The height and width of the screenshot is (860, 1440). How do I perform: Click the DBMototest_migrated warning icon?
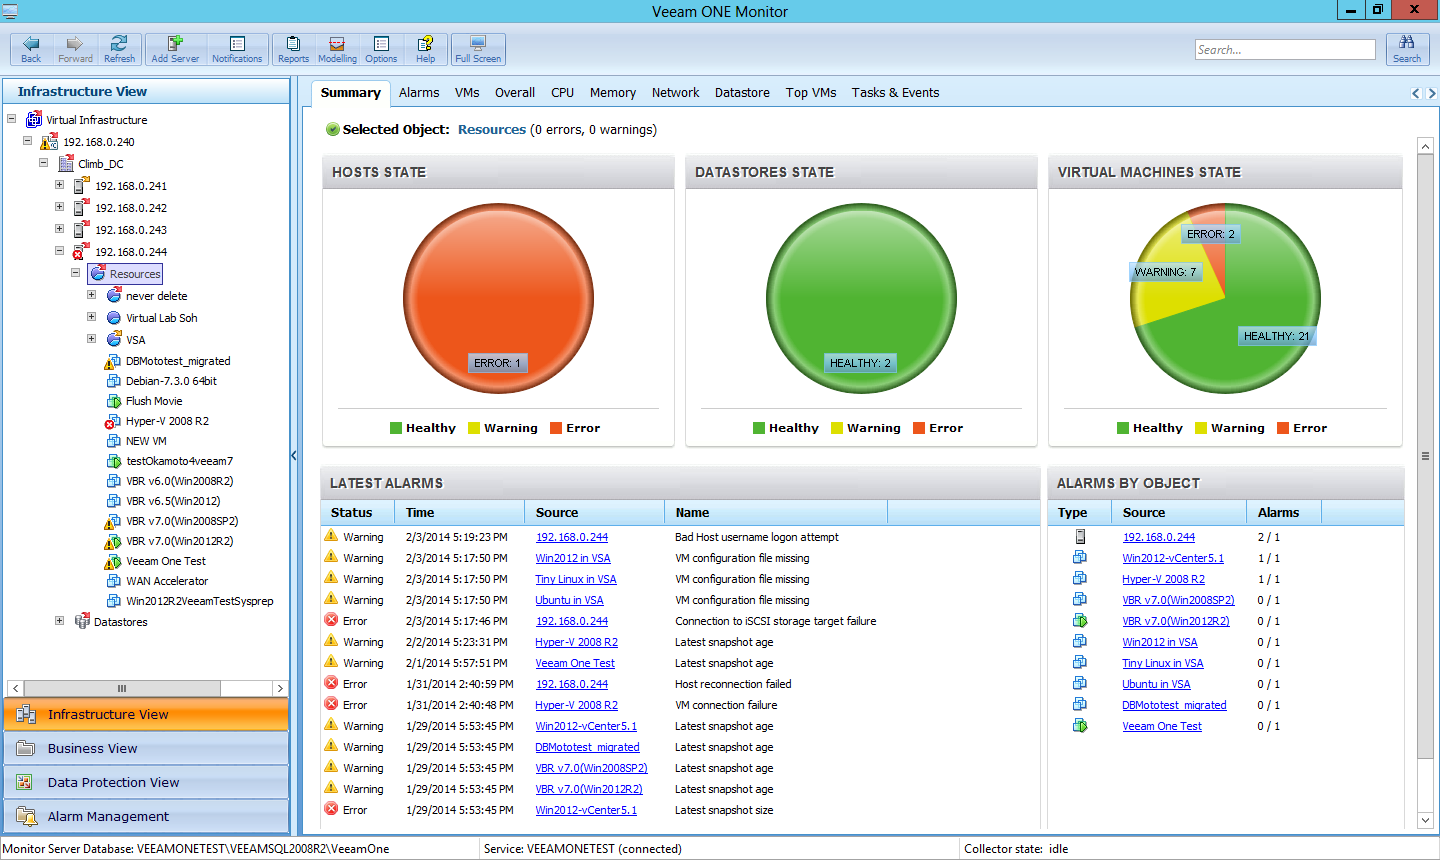[x=113, y=361]
